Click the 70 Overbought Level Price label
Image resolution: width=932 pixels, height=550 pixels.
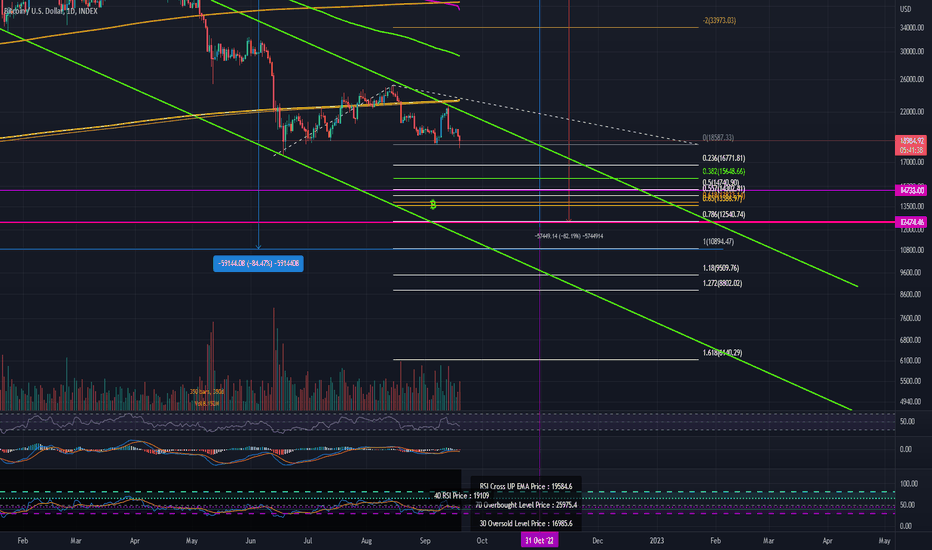tap(525, 505)
